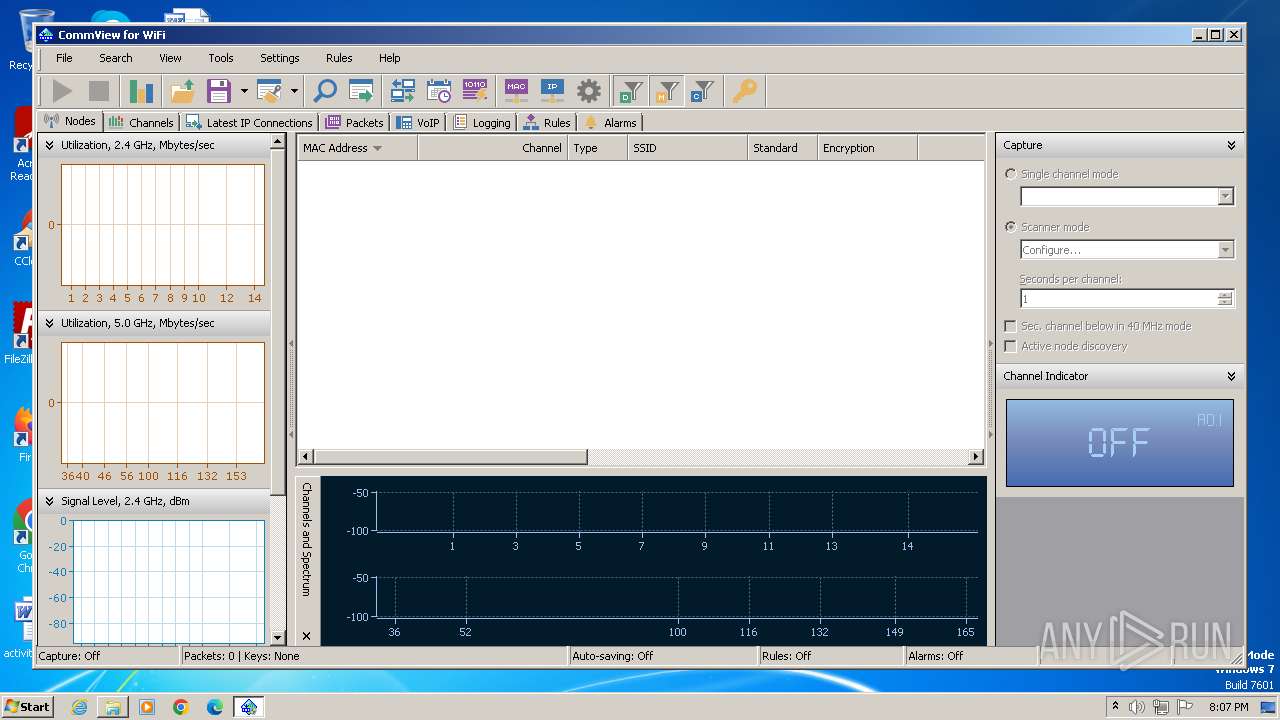Enable Sec. channel below in 40 MHz mode
1280x720 pixels.
tap(1010, 326)
